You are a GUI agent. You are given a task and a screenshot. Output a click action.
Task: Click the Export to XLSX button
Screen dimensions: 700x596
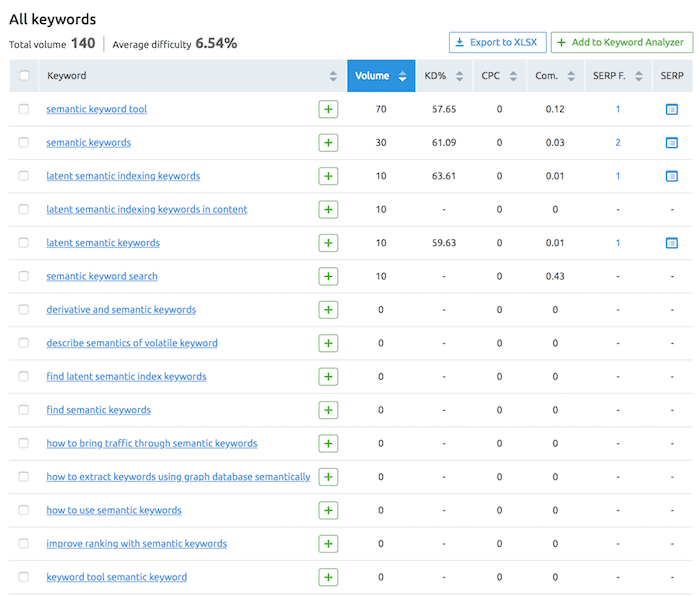[497, 42]
